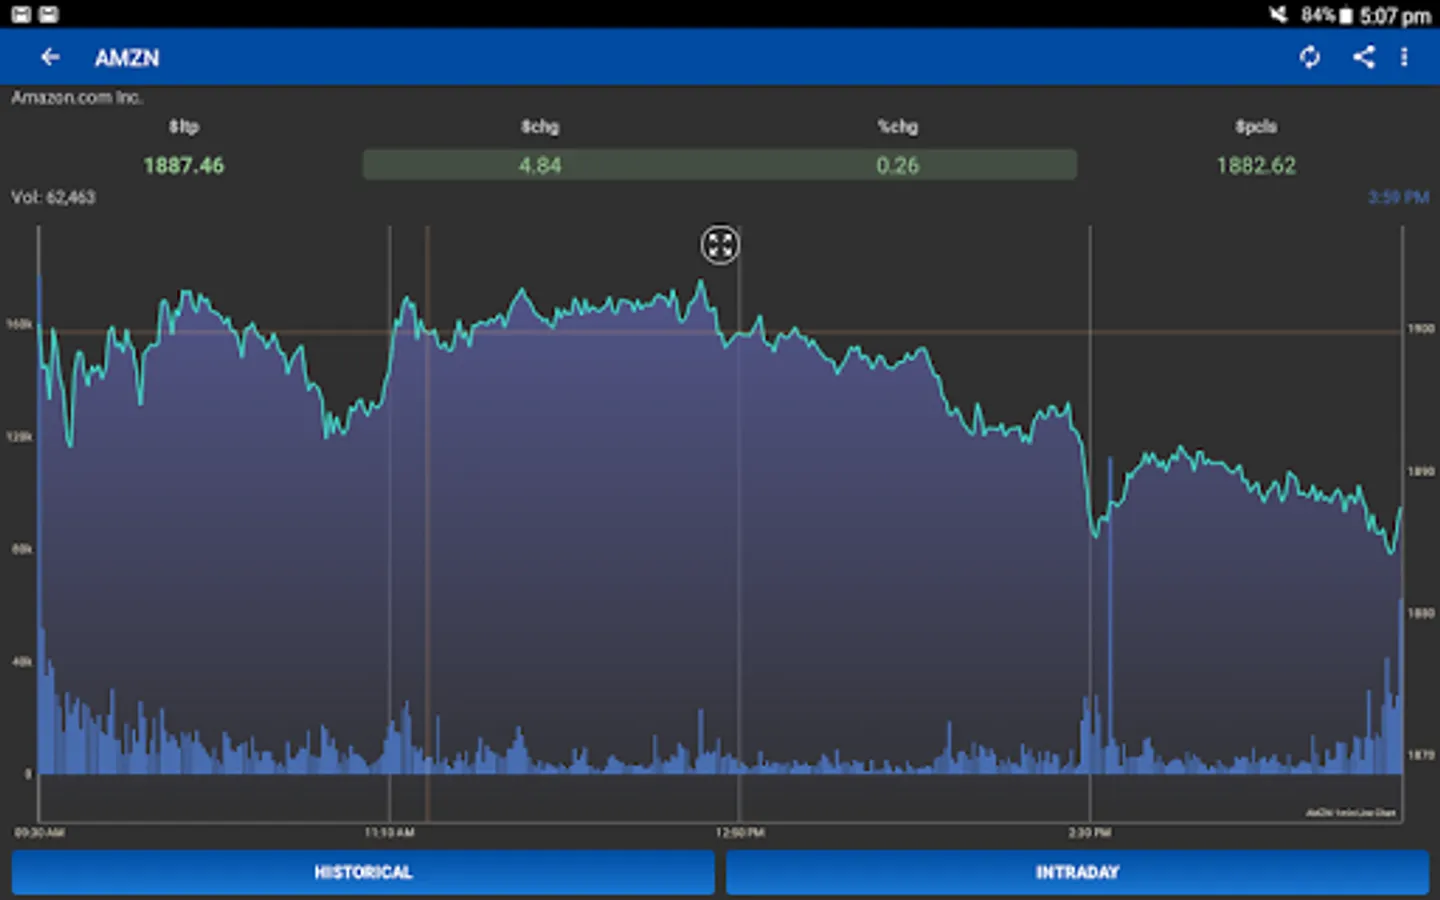1440x900 pixels.
Task: Click the 11:10 AM time axis label
Action: click(390, 832)
